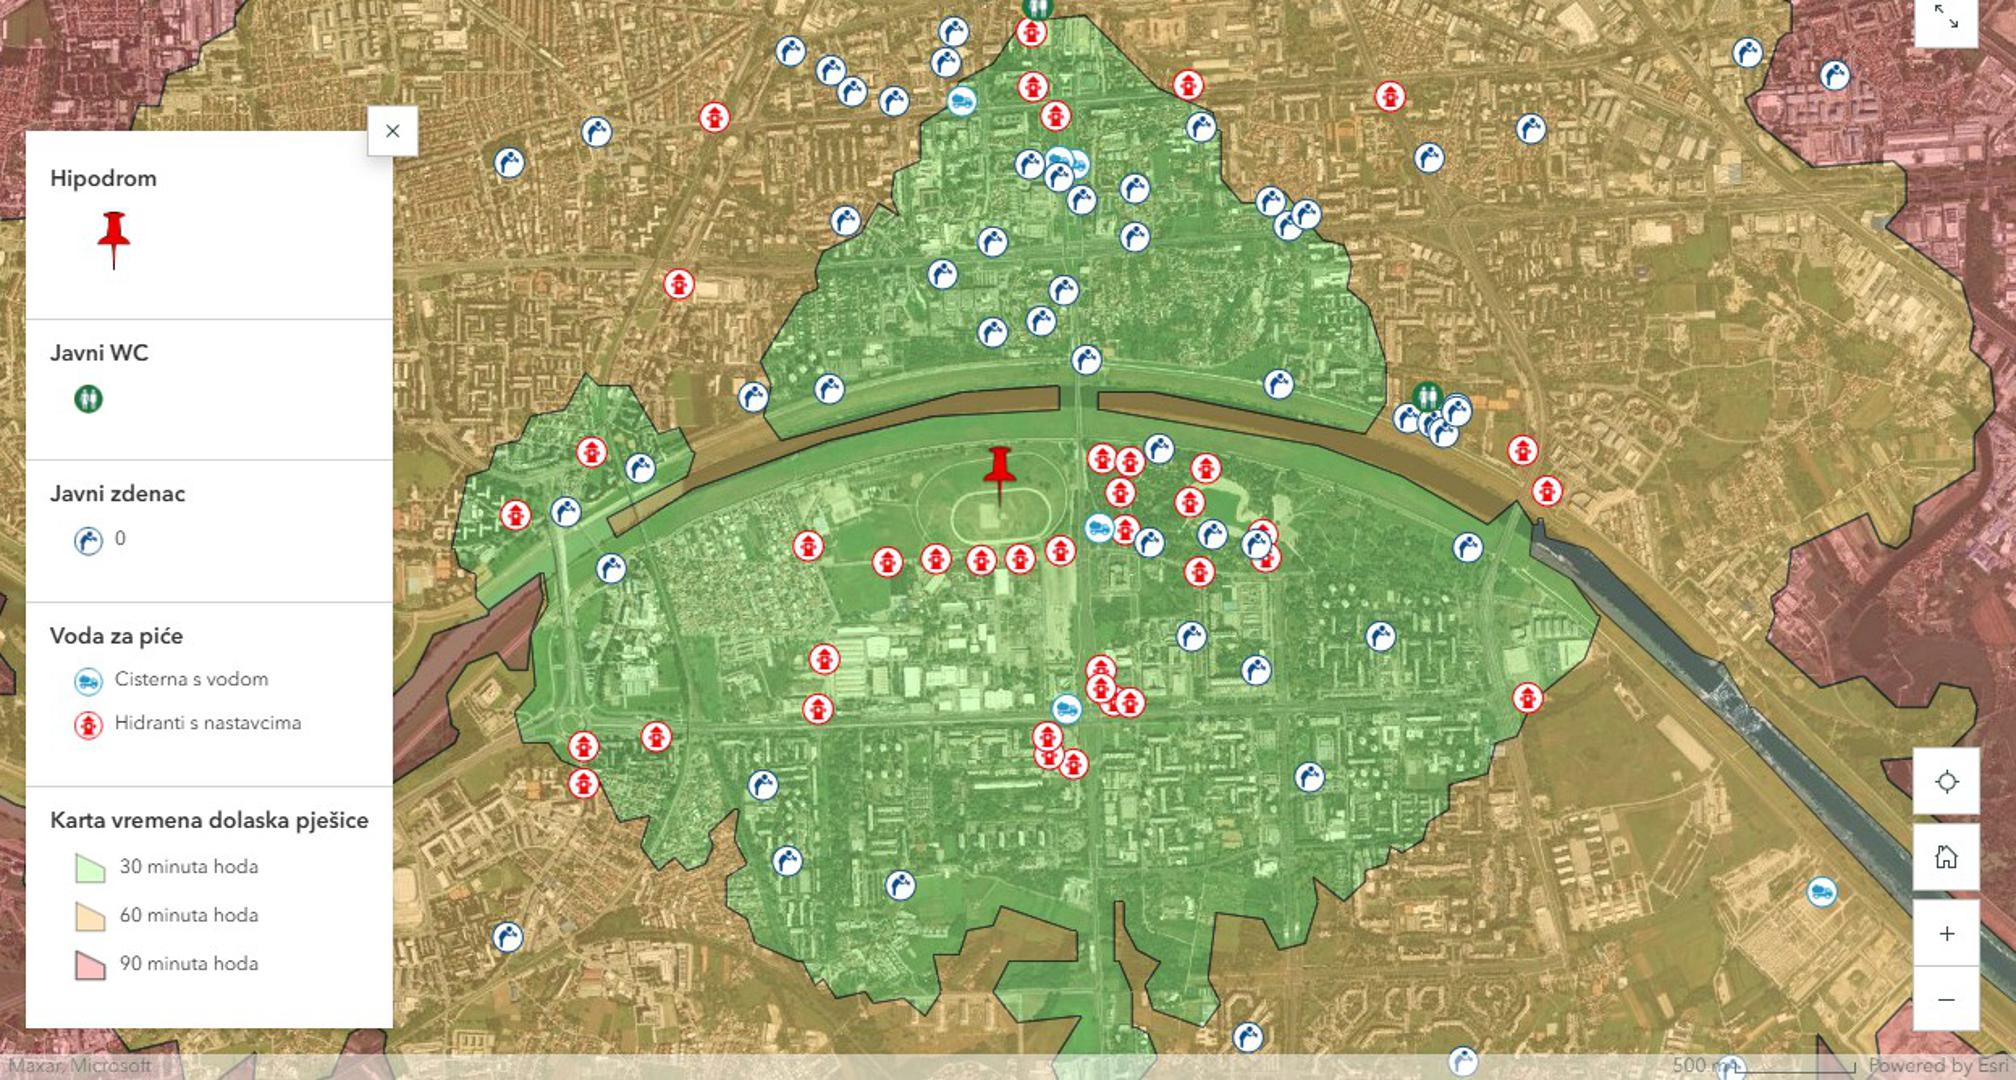Image resolution: width=2016 pixels, height=1080 pixels.
Task: Click the Cisterna s vodom legend icon
Action: (x=88, y=681)
